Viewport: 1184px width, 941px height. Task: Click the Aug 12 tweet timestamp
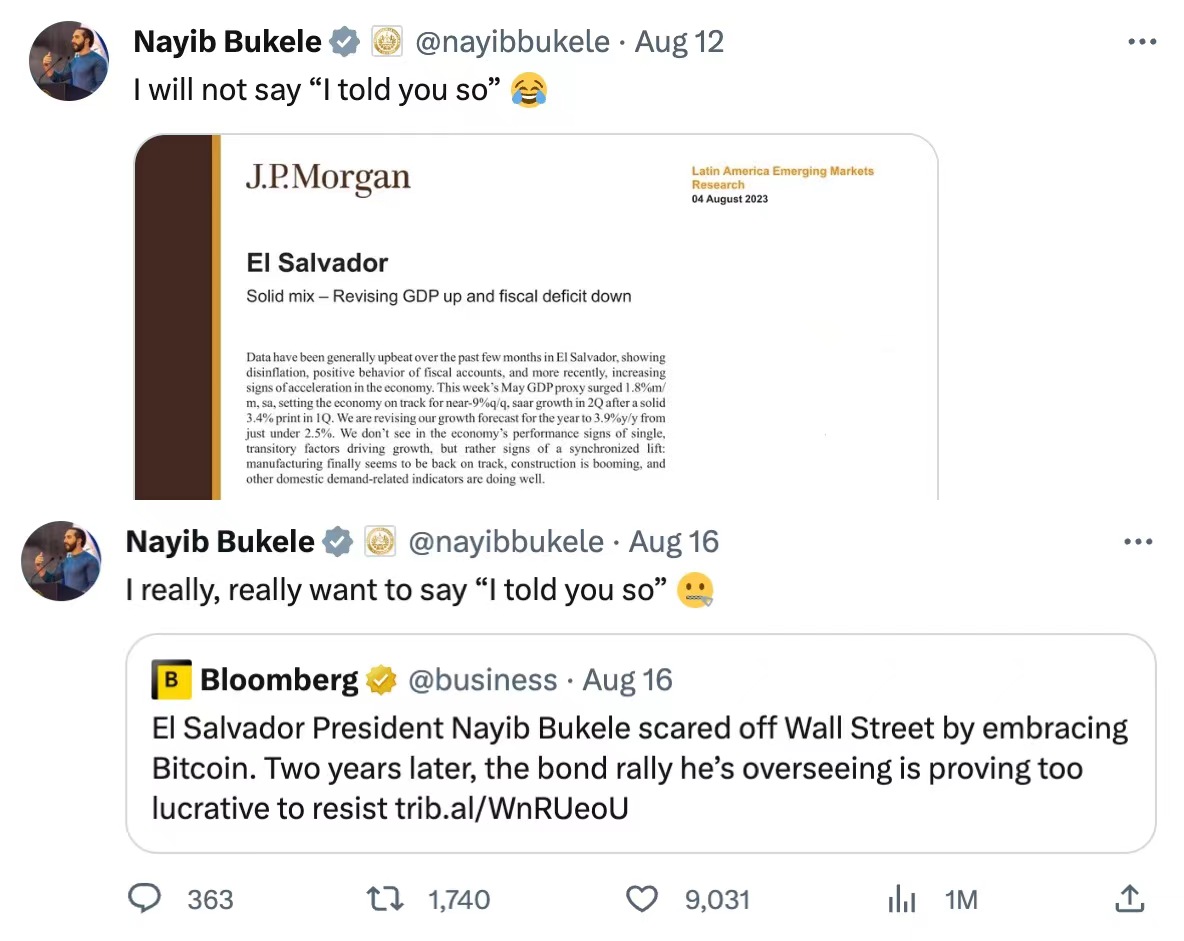click(679, 42)
